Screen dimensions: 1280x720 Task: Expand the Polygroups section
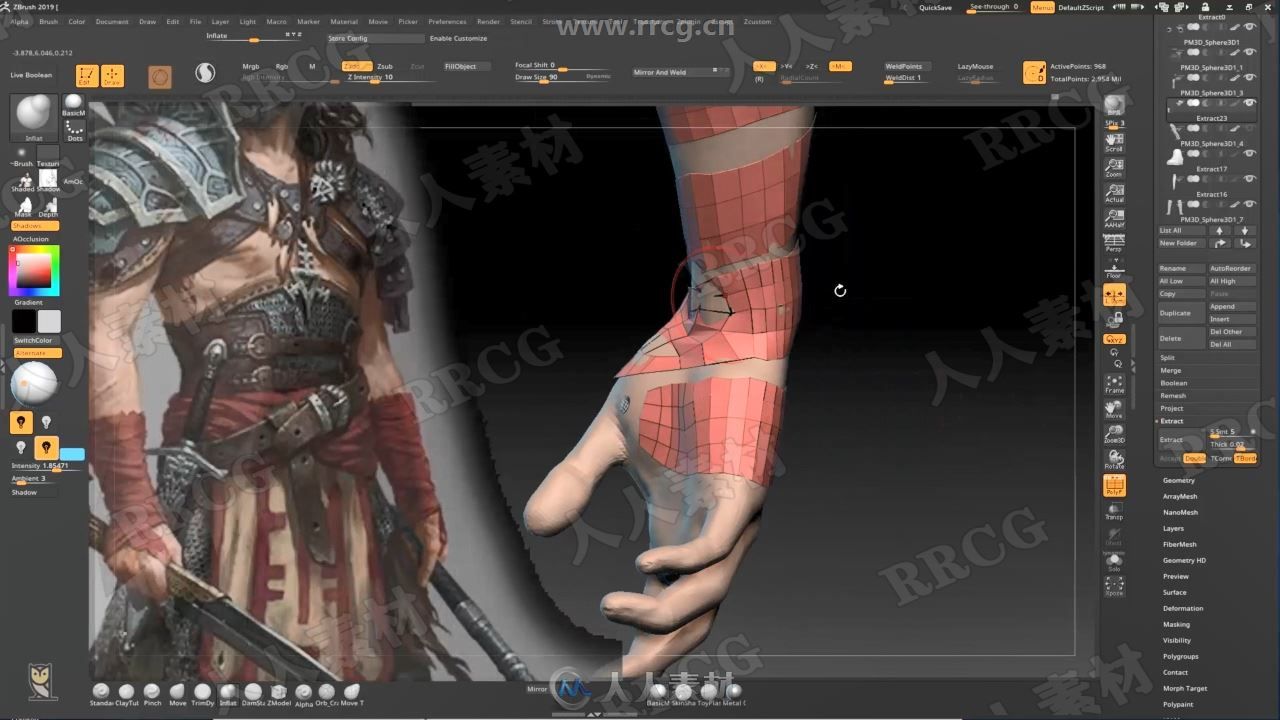point(1180,656)
